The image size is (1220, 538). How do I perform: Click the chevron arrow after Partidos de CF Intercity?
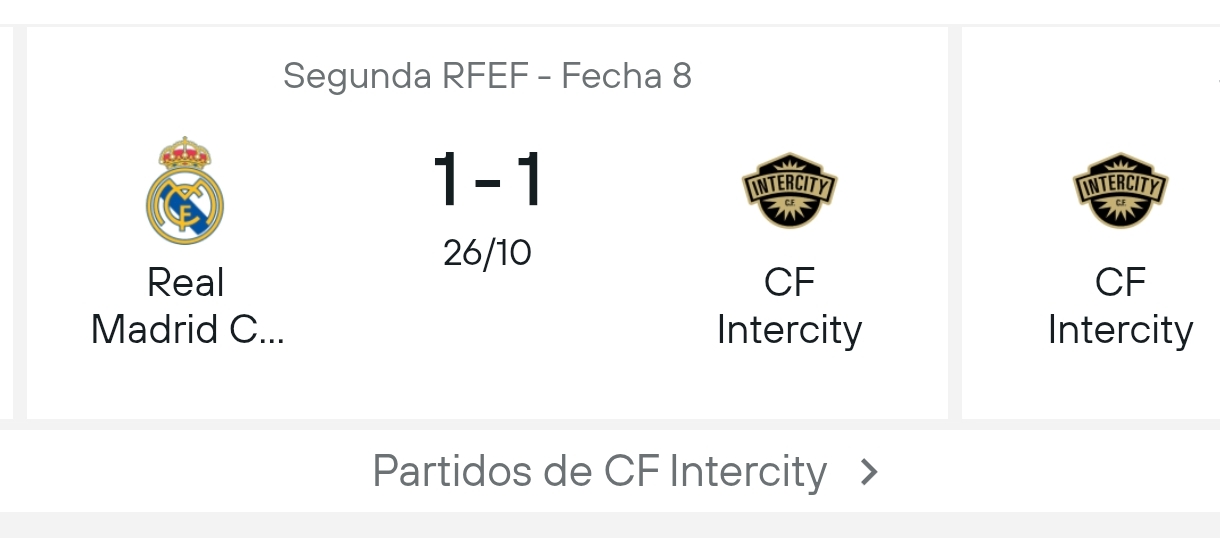tap(870, 472)
